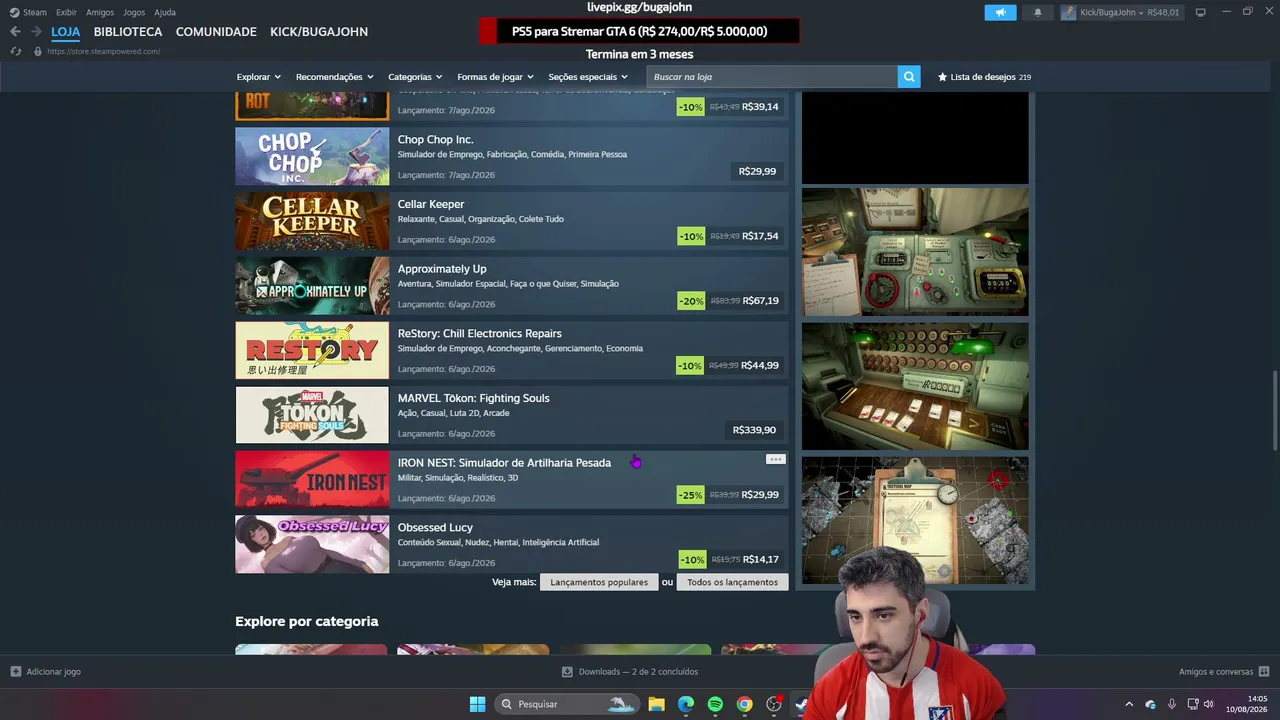Open the volume control in the tray

(x=1209, y=704)
